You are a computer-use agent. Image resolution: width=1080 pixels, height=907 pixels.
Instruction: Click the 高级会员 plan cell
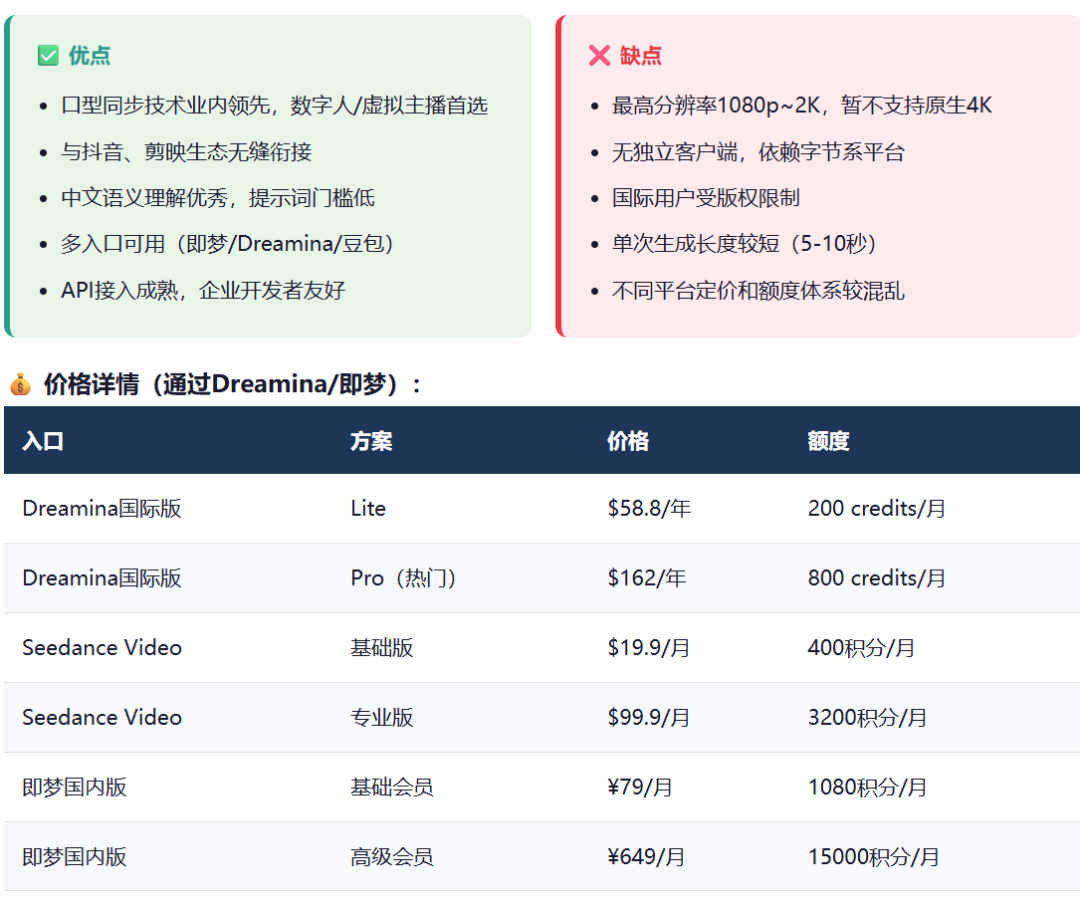point(392,856)
